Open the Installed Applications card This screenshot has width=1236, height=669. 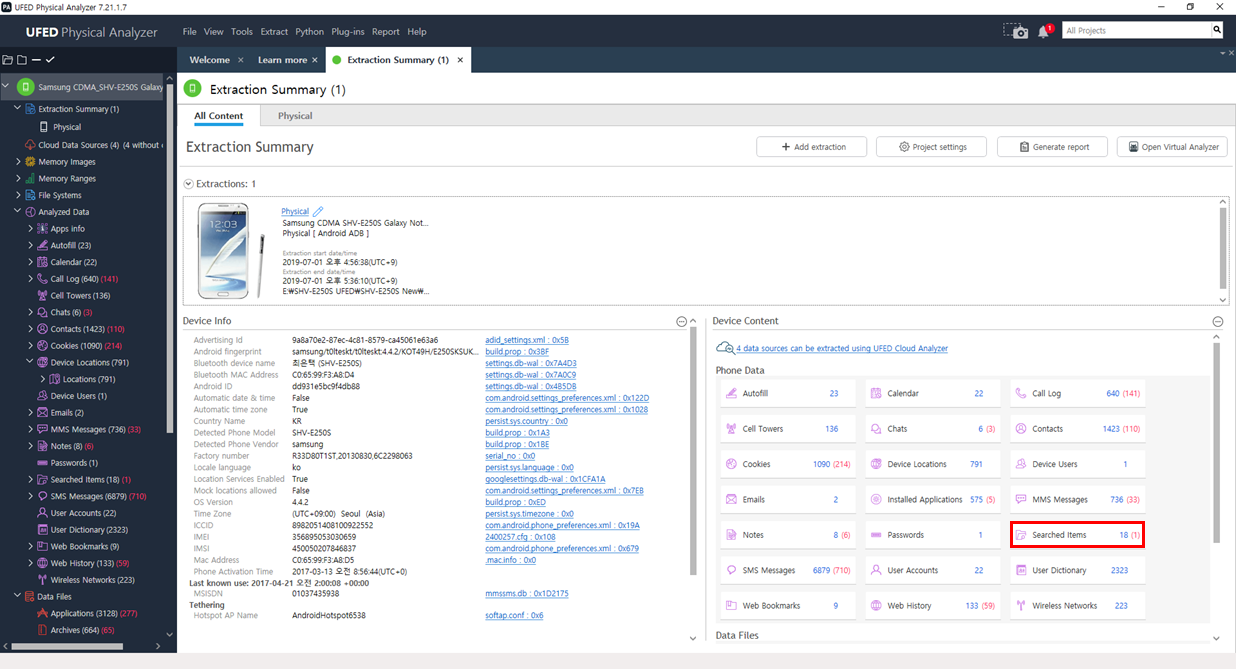click(932, 499)
